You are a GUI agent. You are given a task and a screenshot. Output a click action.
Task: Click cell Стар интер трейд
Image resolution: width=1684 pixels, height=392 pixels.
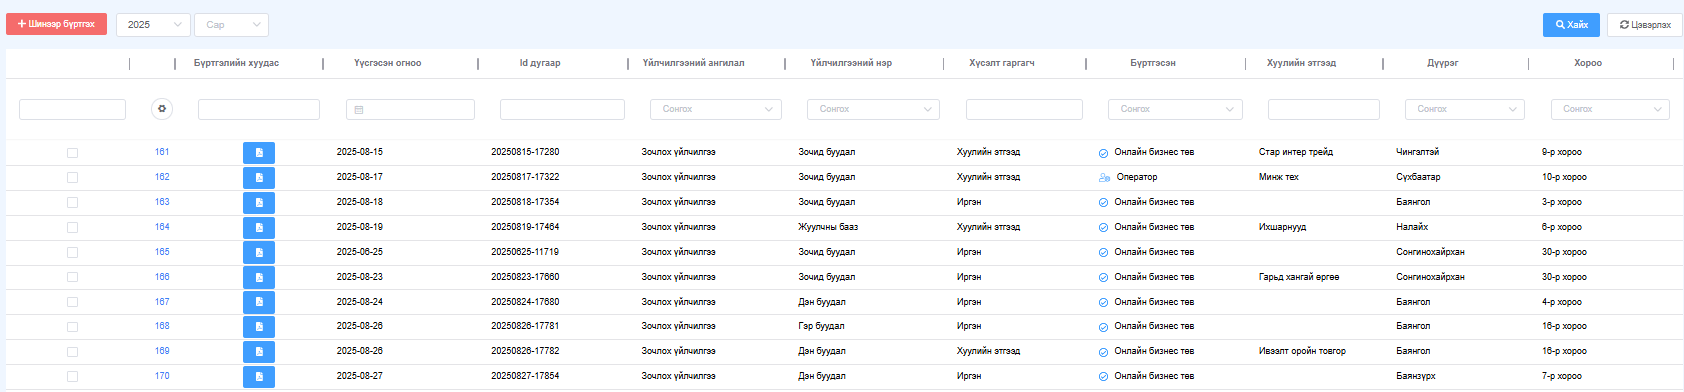1296,152
